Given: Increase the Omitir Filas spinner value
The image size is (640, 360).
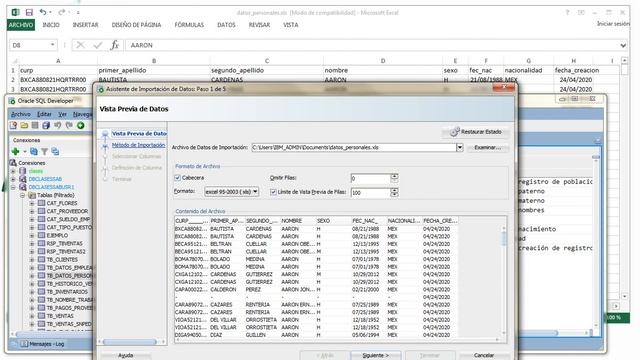Looking at the screenshot, I should tap(394, 176).
